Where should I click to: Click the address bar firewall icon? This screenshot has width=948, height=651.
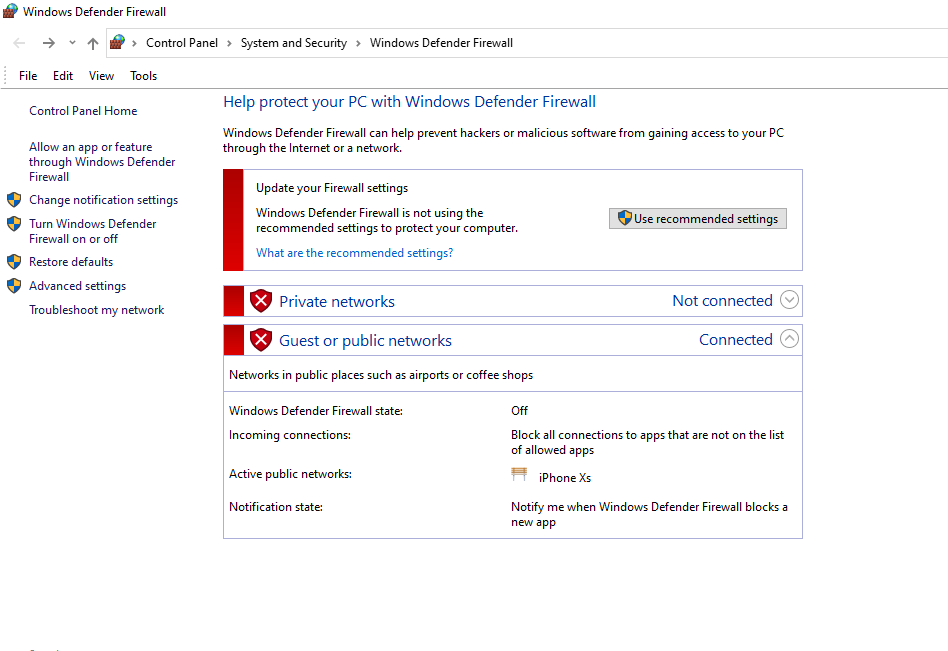point(117,42)
